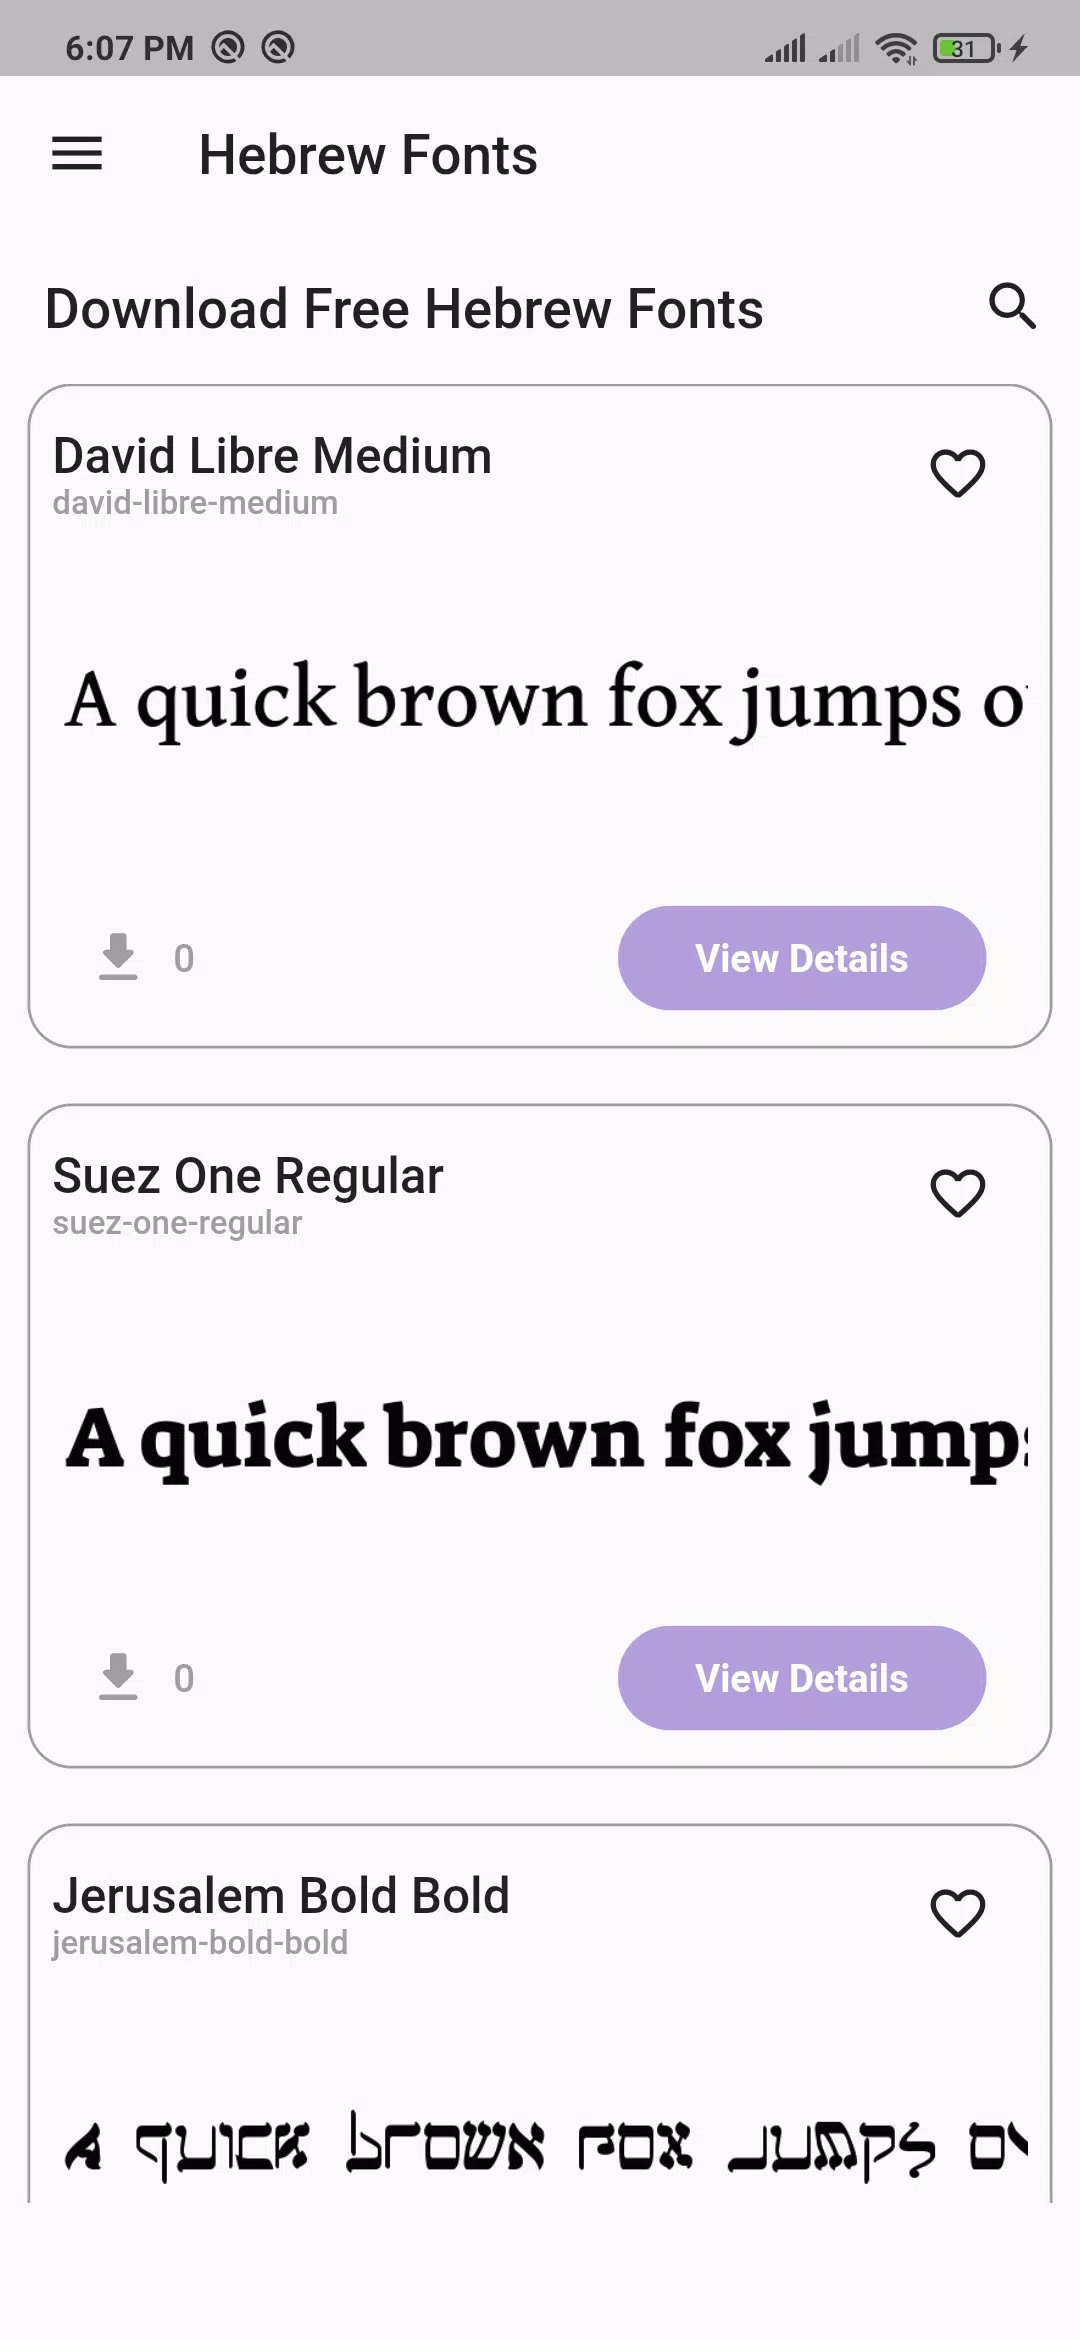
Task: Click the Download Free Hebrew Fonts heading
Action: click(x=405, y=308)
